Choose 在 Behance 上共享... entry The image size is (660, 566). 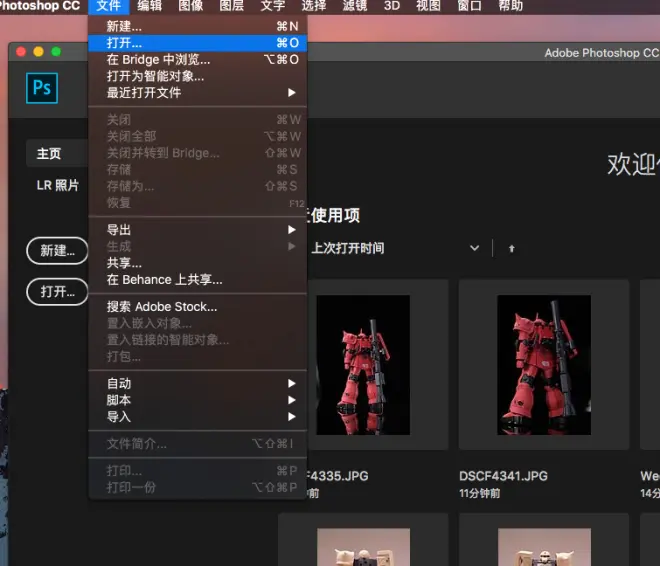[197, 280]
